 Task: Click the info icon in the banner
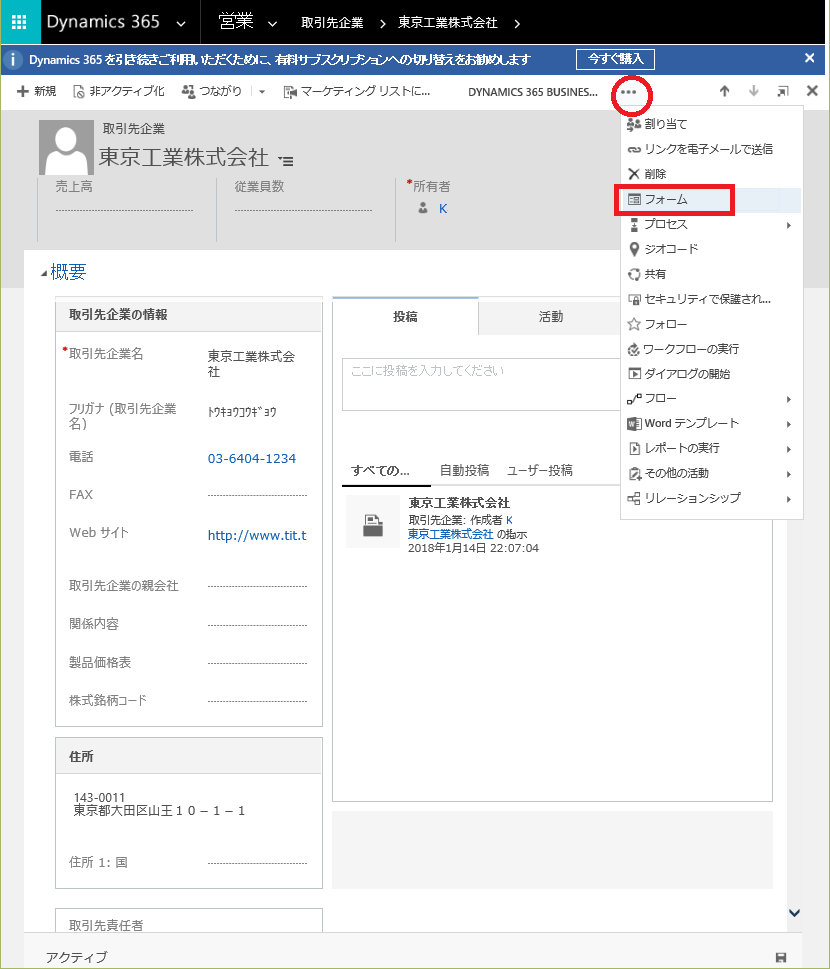pyautogui.click(x=12, y=60)
